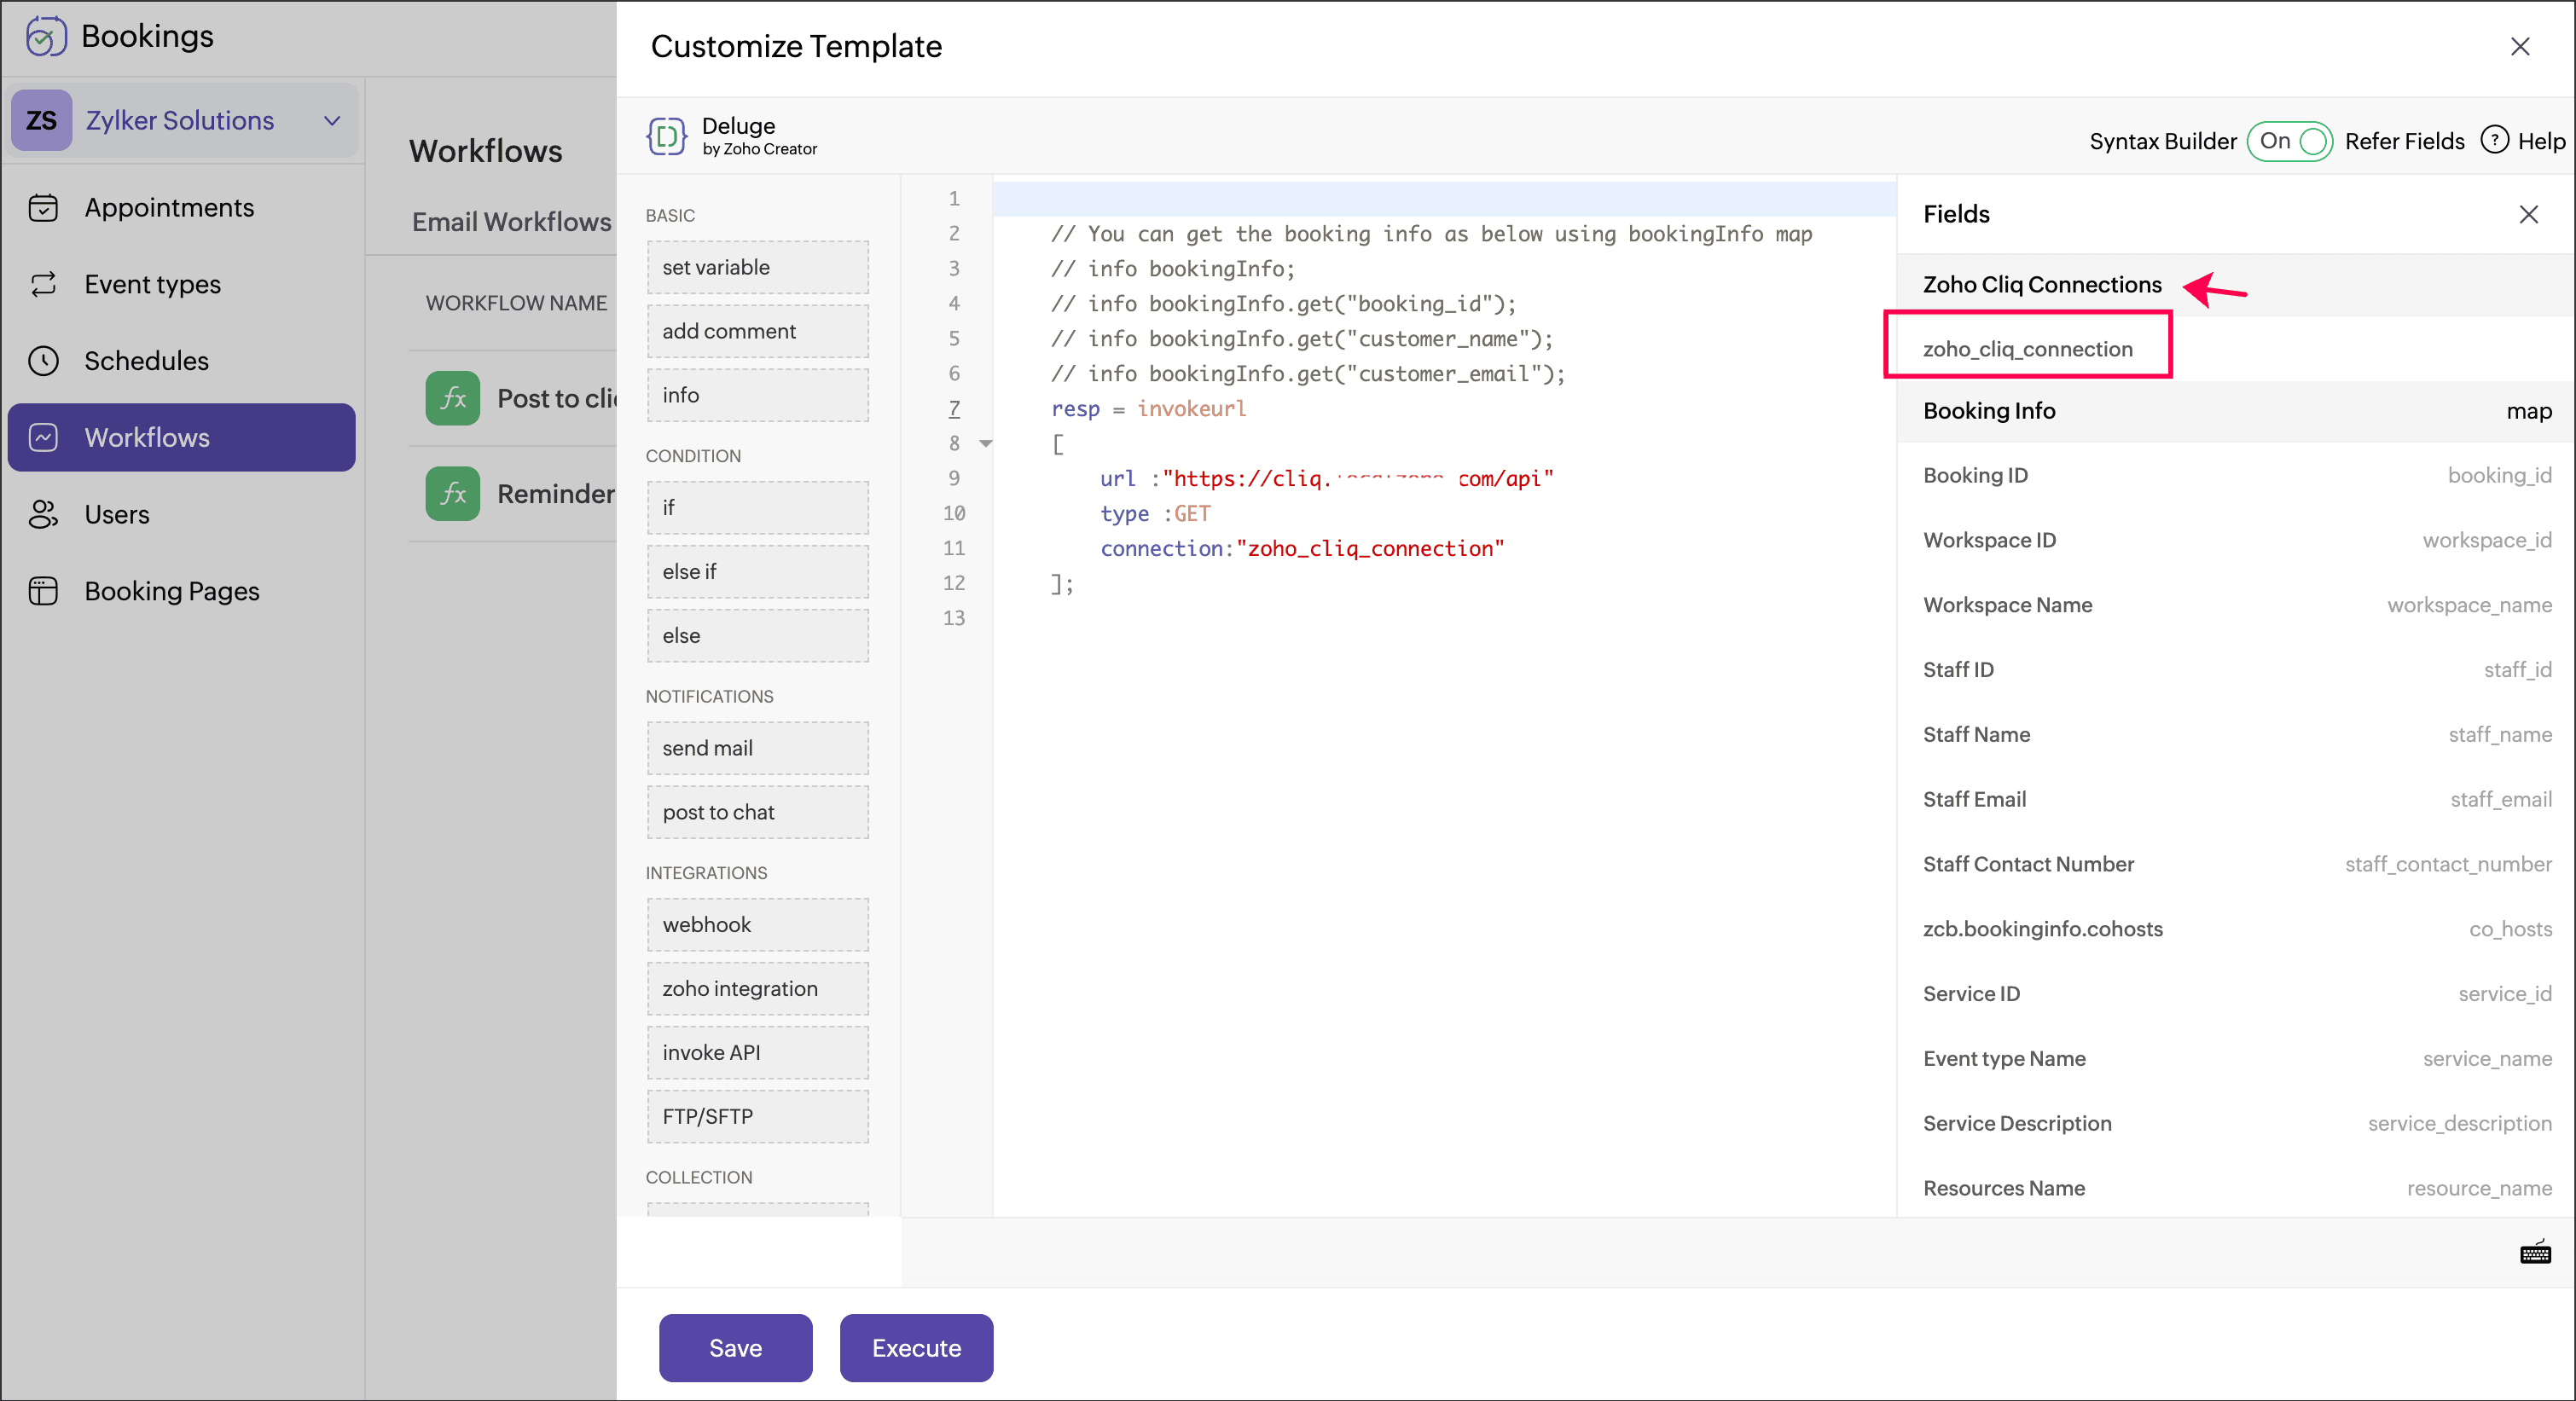This screenshot has width=2576, height=1401.
Task: Click the connection line in the editor
Action: pos(1302,549)
